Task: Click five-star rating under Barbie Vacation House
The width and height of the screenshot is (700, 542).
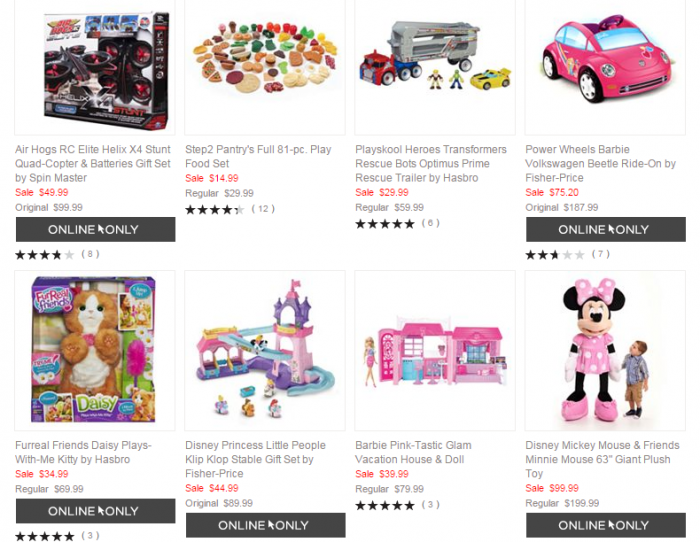Action: point(385,505)
